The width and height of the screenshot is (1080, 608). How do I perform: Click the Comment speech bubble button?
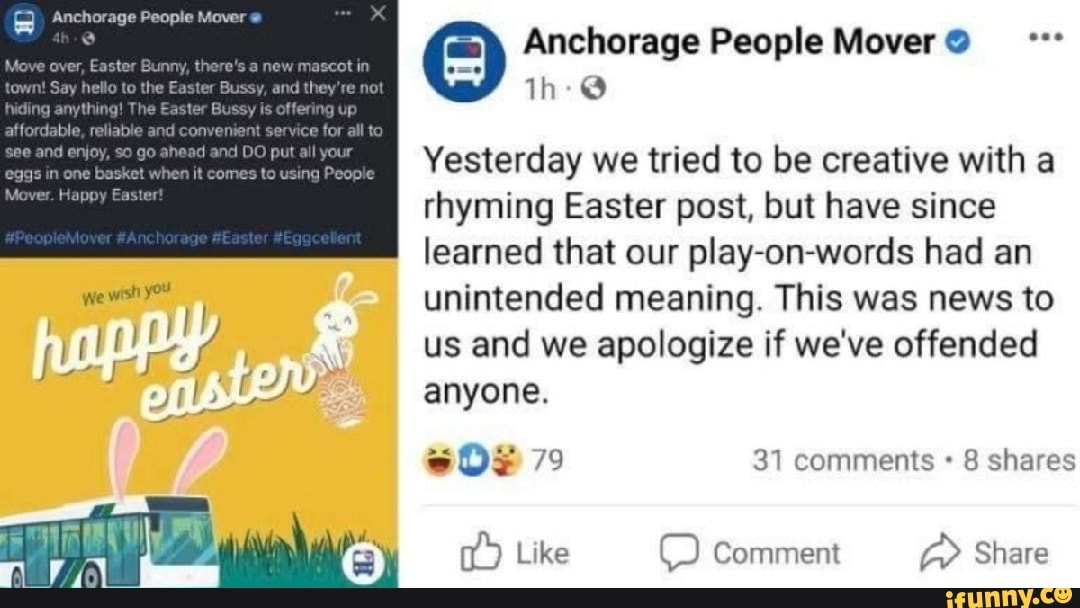pyautogui.click(x=750, y=553)
